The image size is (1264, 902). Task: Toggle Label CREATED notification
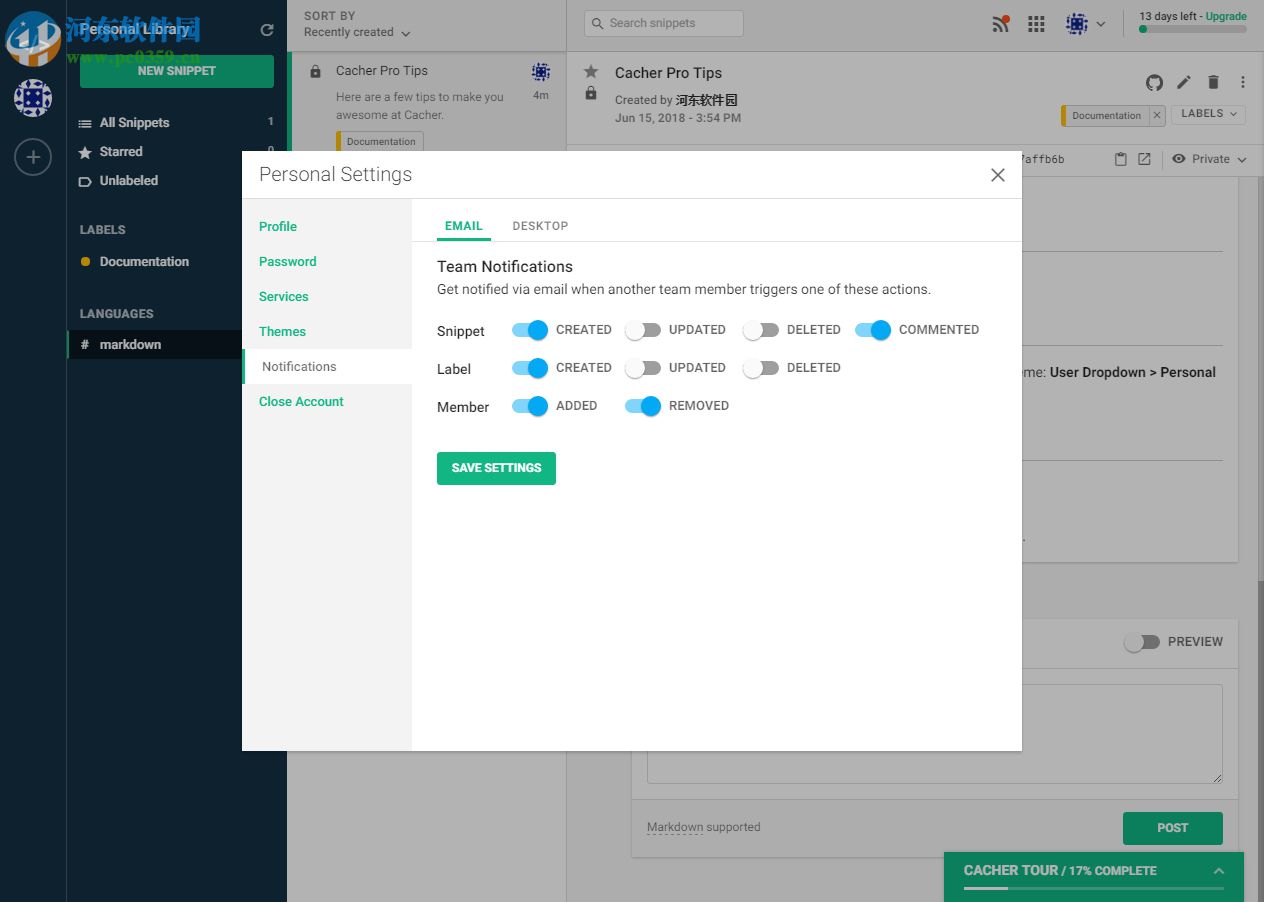(x=530, y=368)
